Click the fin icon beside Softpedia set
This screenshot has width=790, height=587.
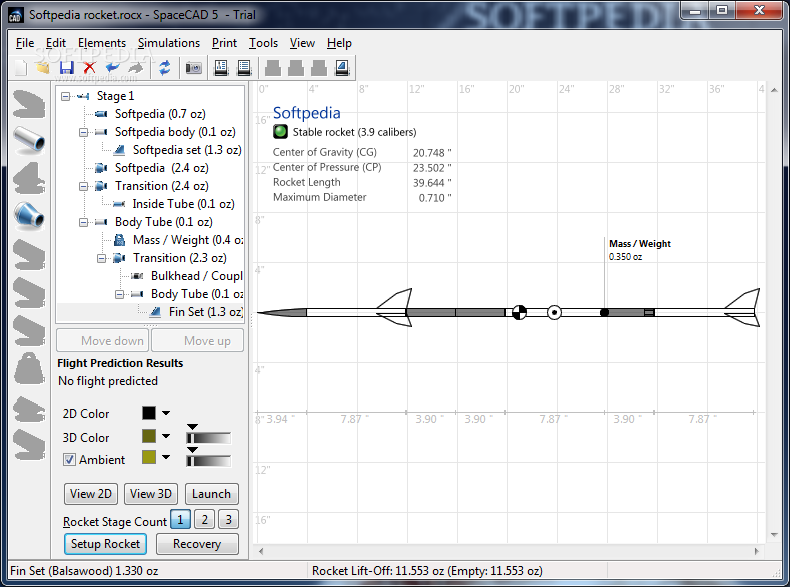[x=119, y=150]
